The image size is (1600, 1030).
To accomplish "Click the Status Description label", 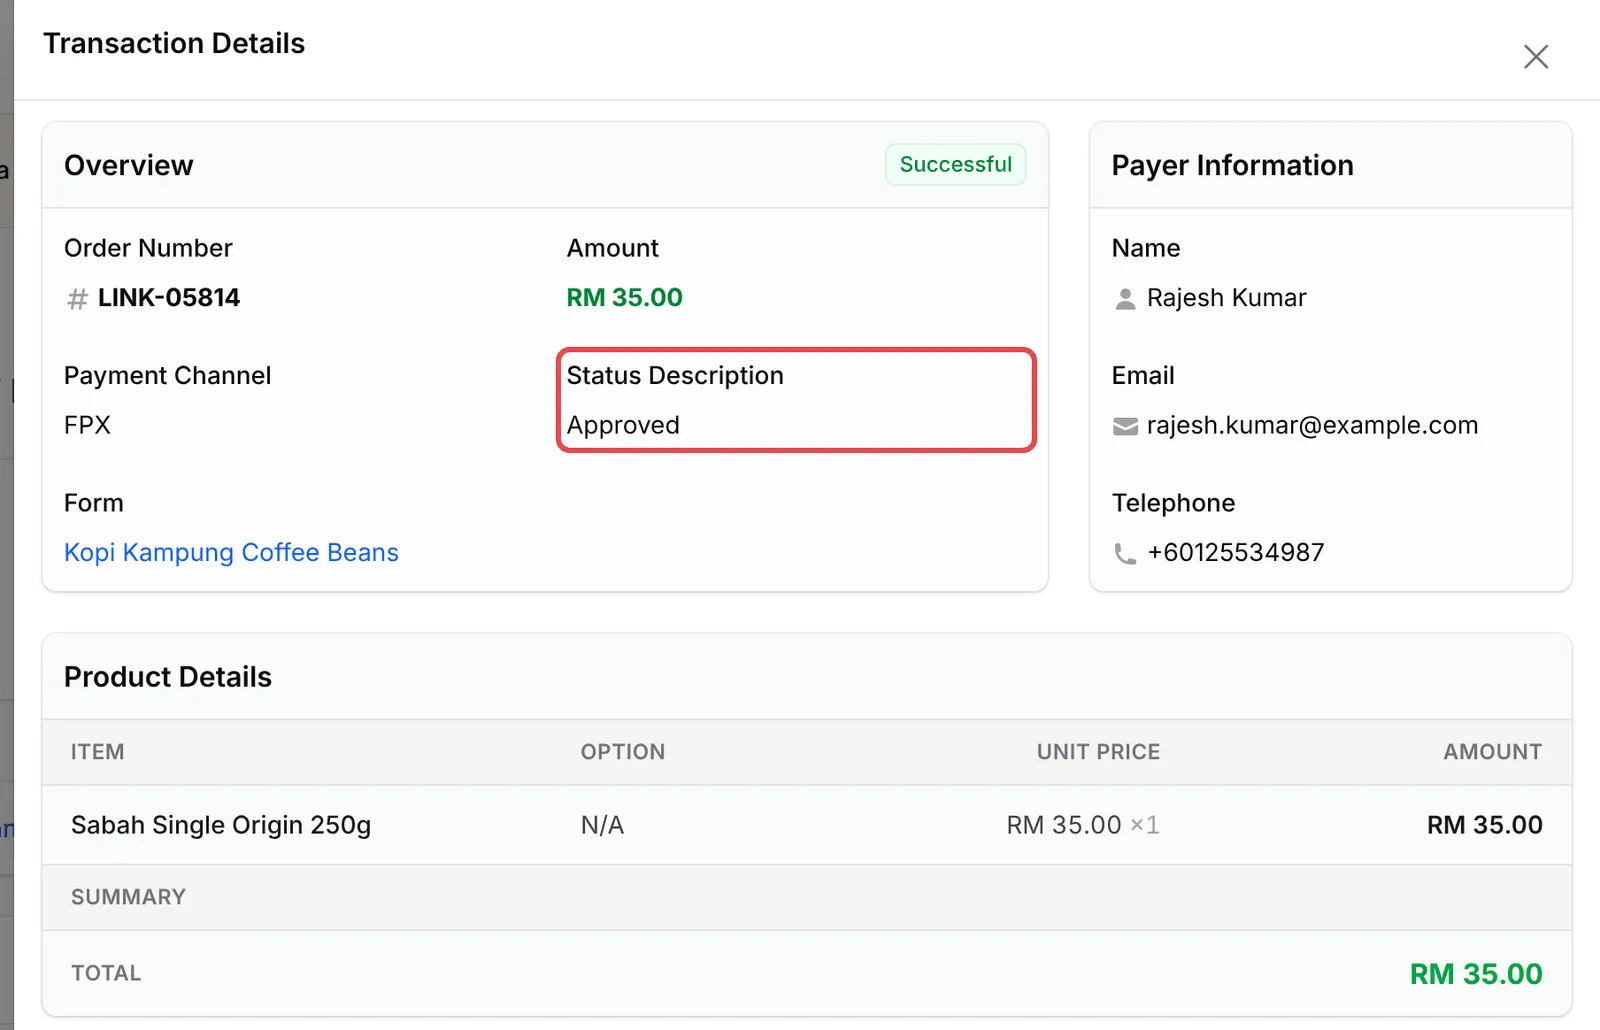I will point(675,376).
